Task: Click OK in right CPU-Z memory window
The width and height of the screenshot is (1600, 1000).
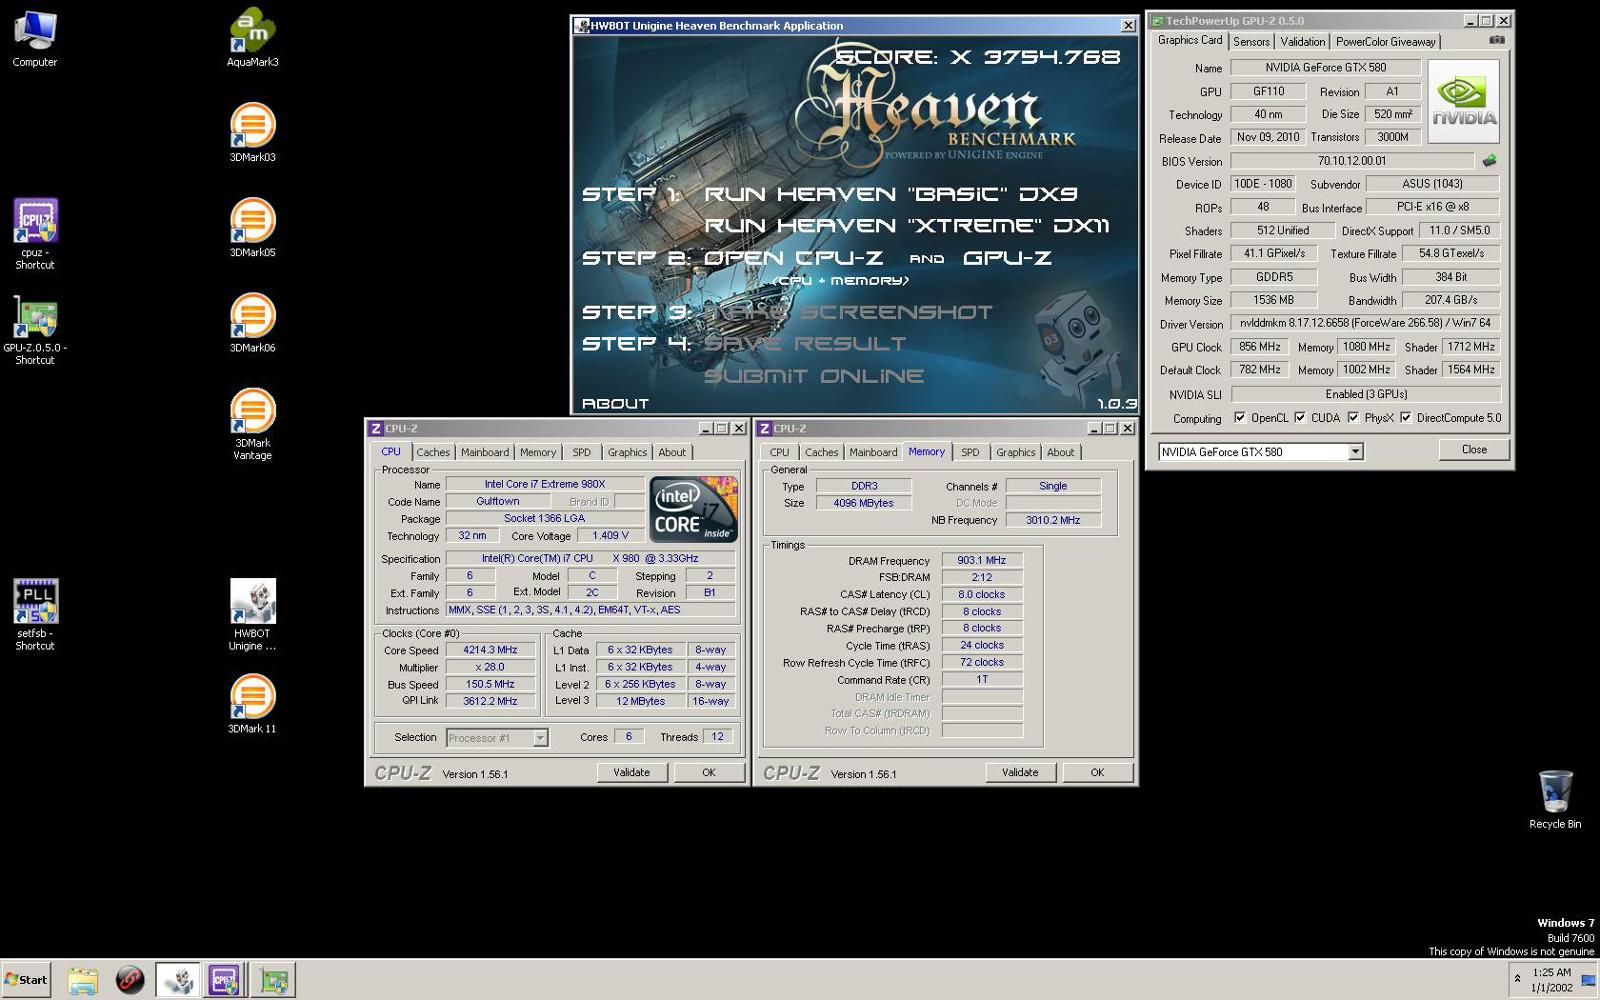Action: (1097, 772)
